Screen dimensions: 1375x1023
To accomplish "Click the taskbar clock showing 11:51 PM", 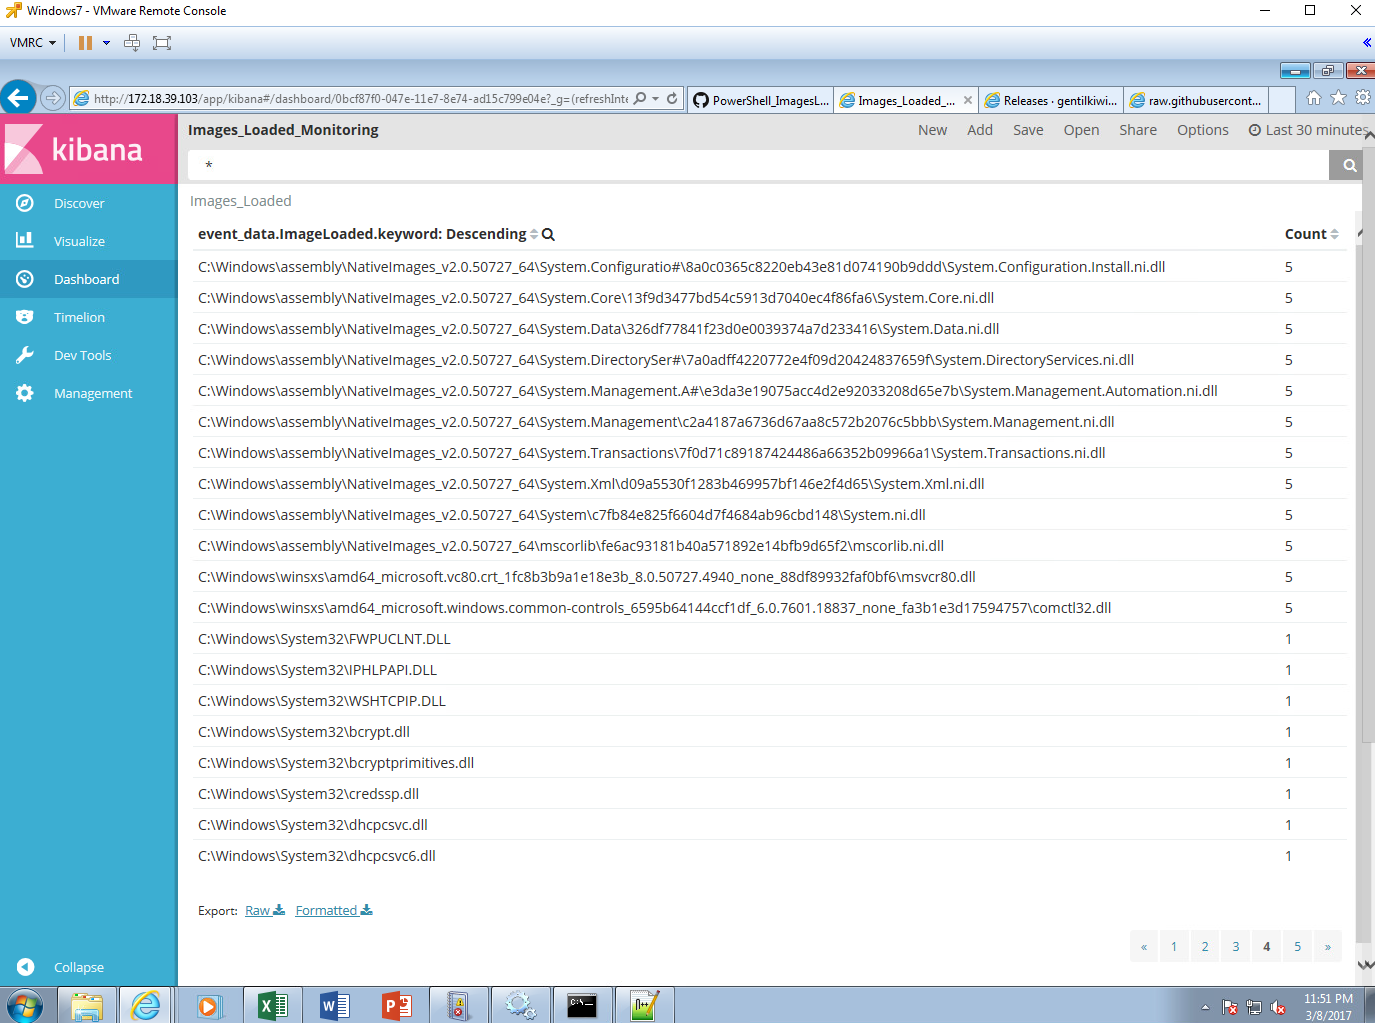I will [1328, 1006].
